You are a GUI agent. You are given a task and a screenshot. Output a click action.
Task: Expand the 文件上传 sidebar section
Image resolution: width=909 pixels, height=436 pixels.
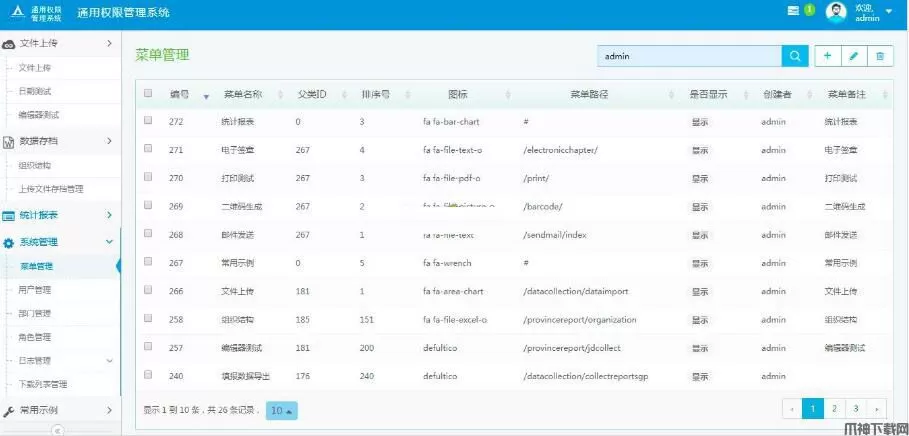[x=58, y=44]
